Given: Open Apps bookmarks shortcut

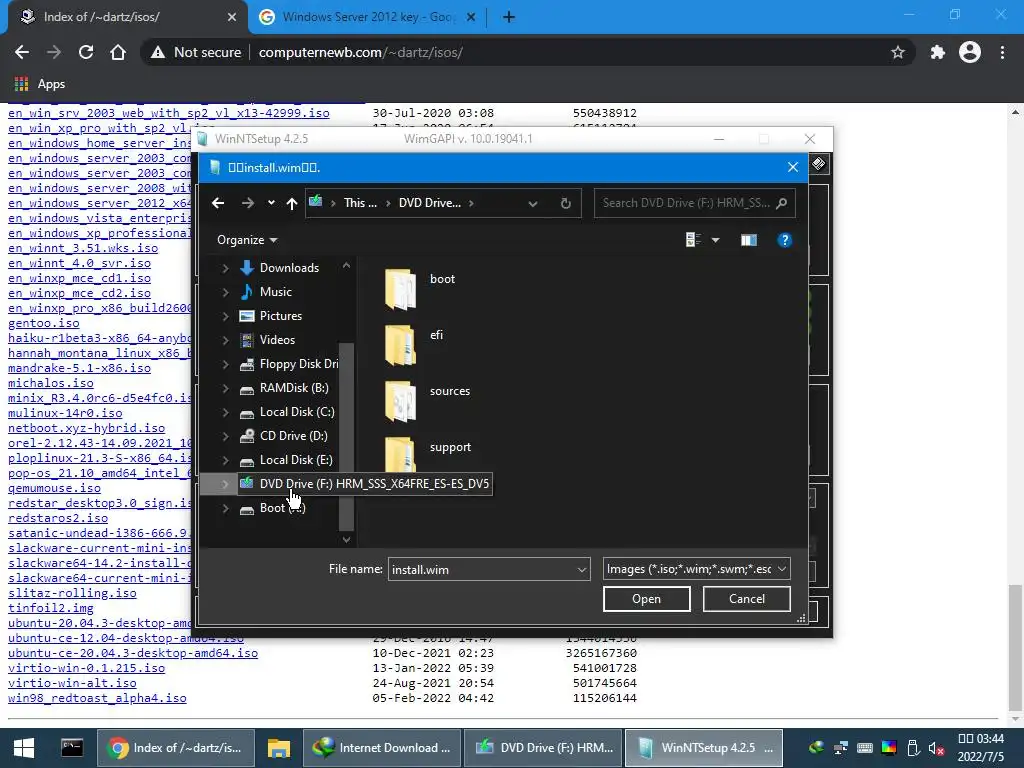Looking at the screenshot, I should pyautogui.click(x=40, y=84).
